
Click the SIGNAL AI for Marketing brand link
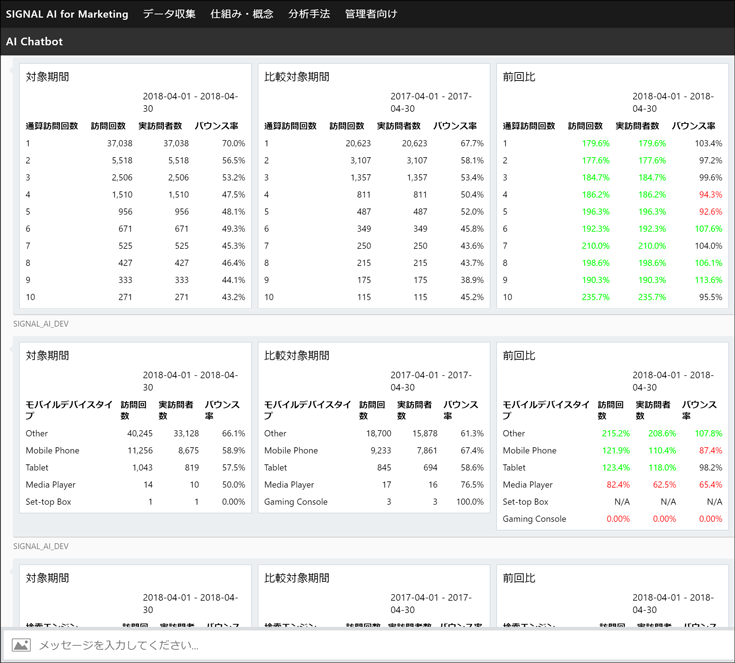(67, 14)
